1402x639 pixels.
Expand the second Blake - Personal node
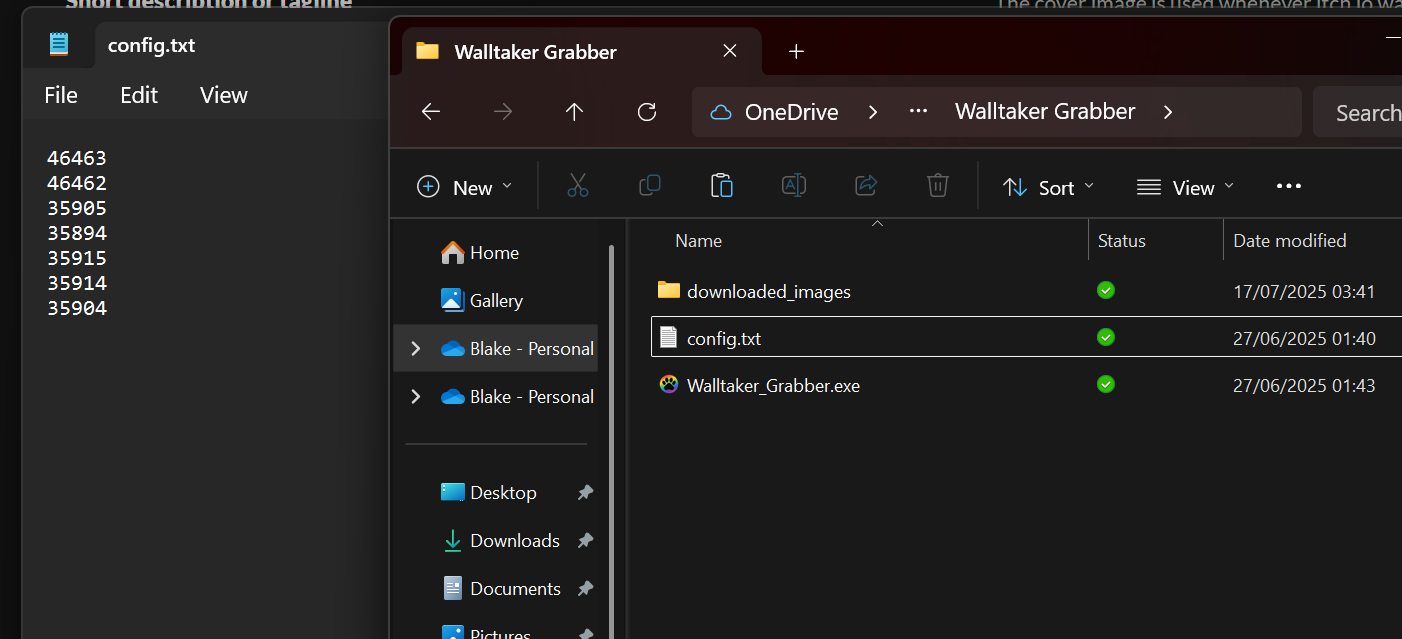coord(416,397)
